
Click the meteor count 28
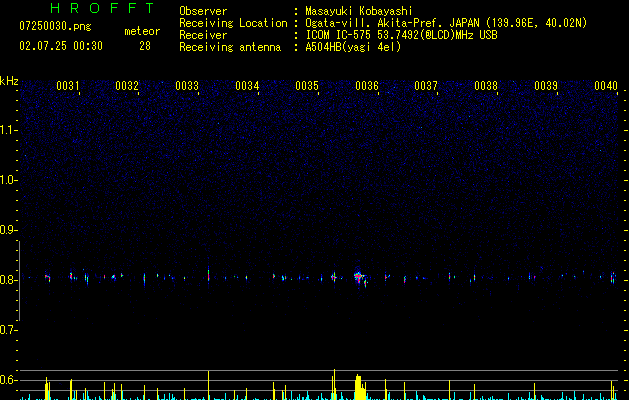pos(145,46)
